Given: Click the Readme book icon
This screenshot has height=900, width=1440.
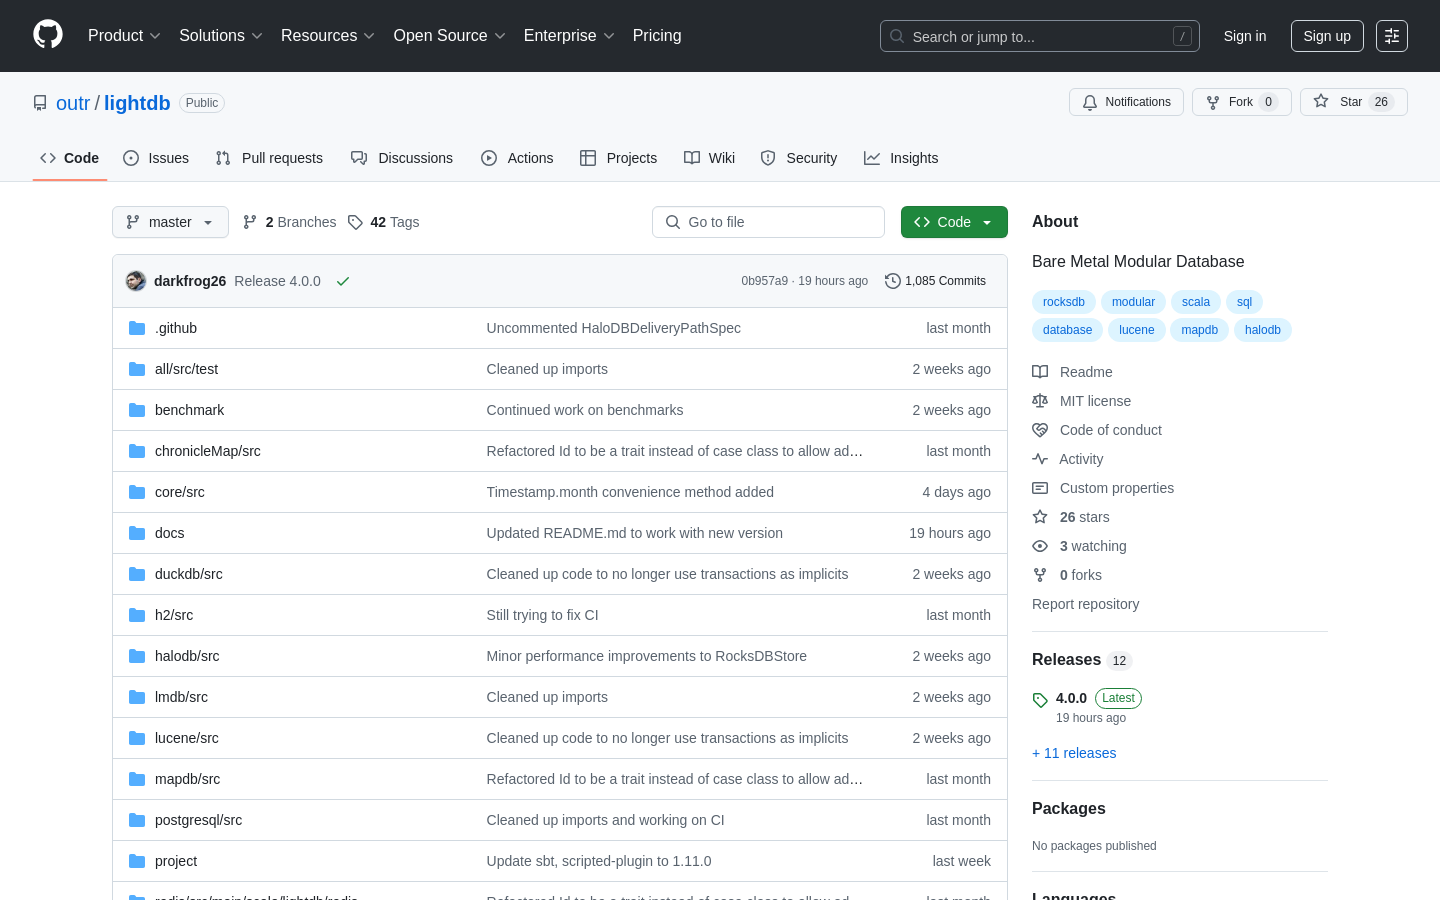Looking at the screenshot, I should (x=1040, y=372).
